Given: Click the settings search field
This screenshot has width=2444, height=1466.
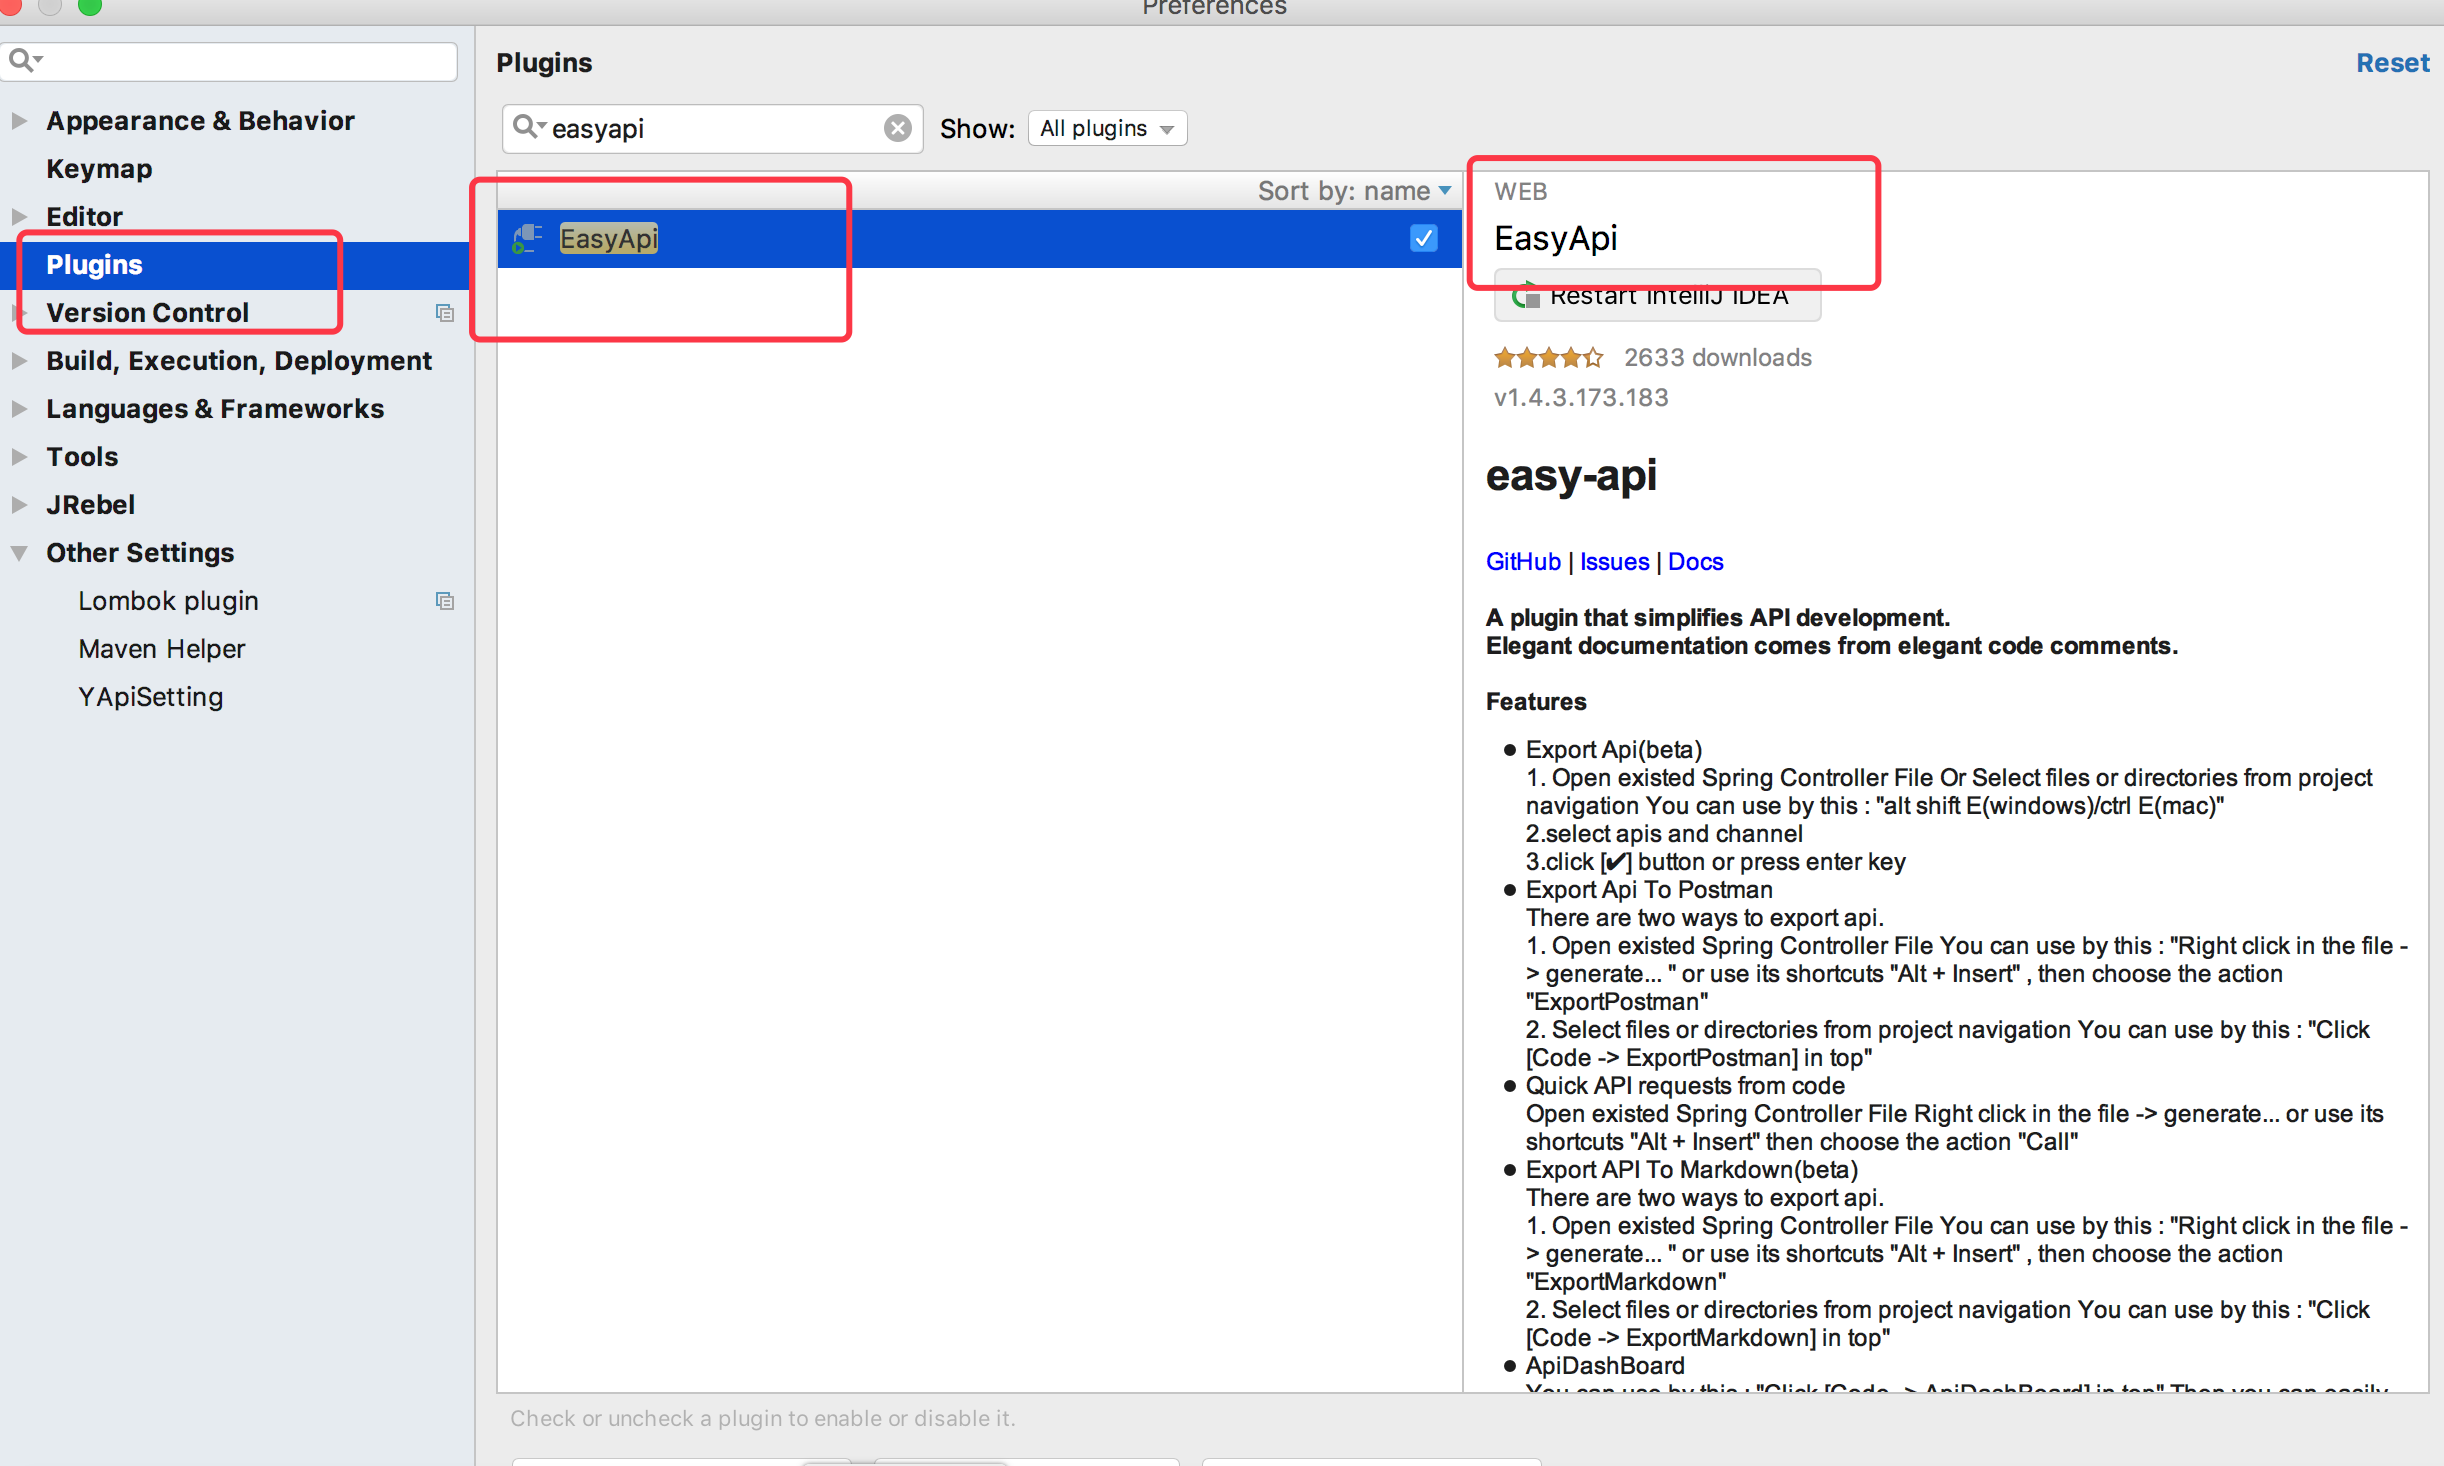Looking at the screenshot, I should tap(229, 61).
